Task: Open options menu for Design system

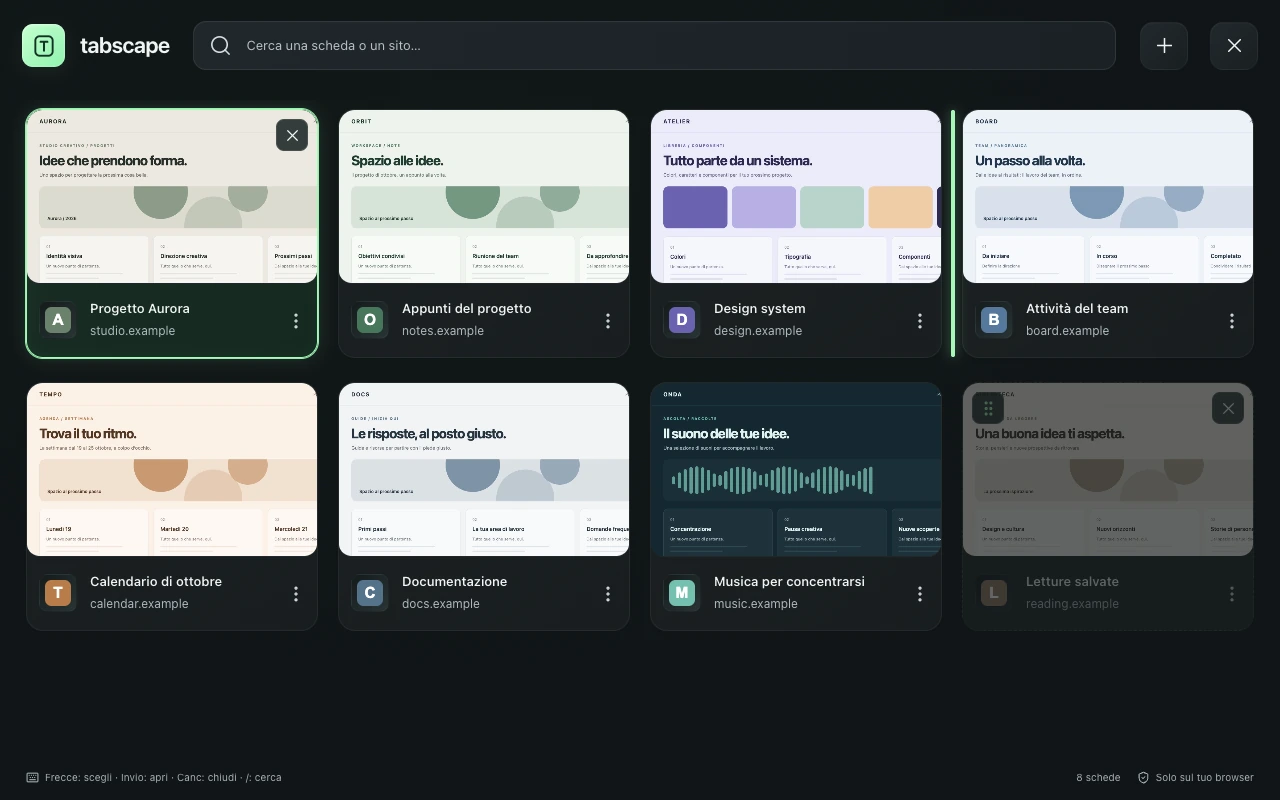Action: (920, 320)
